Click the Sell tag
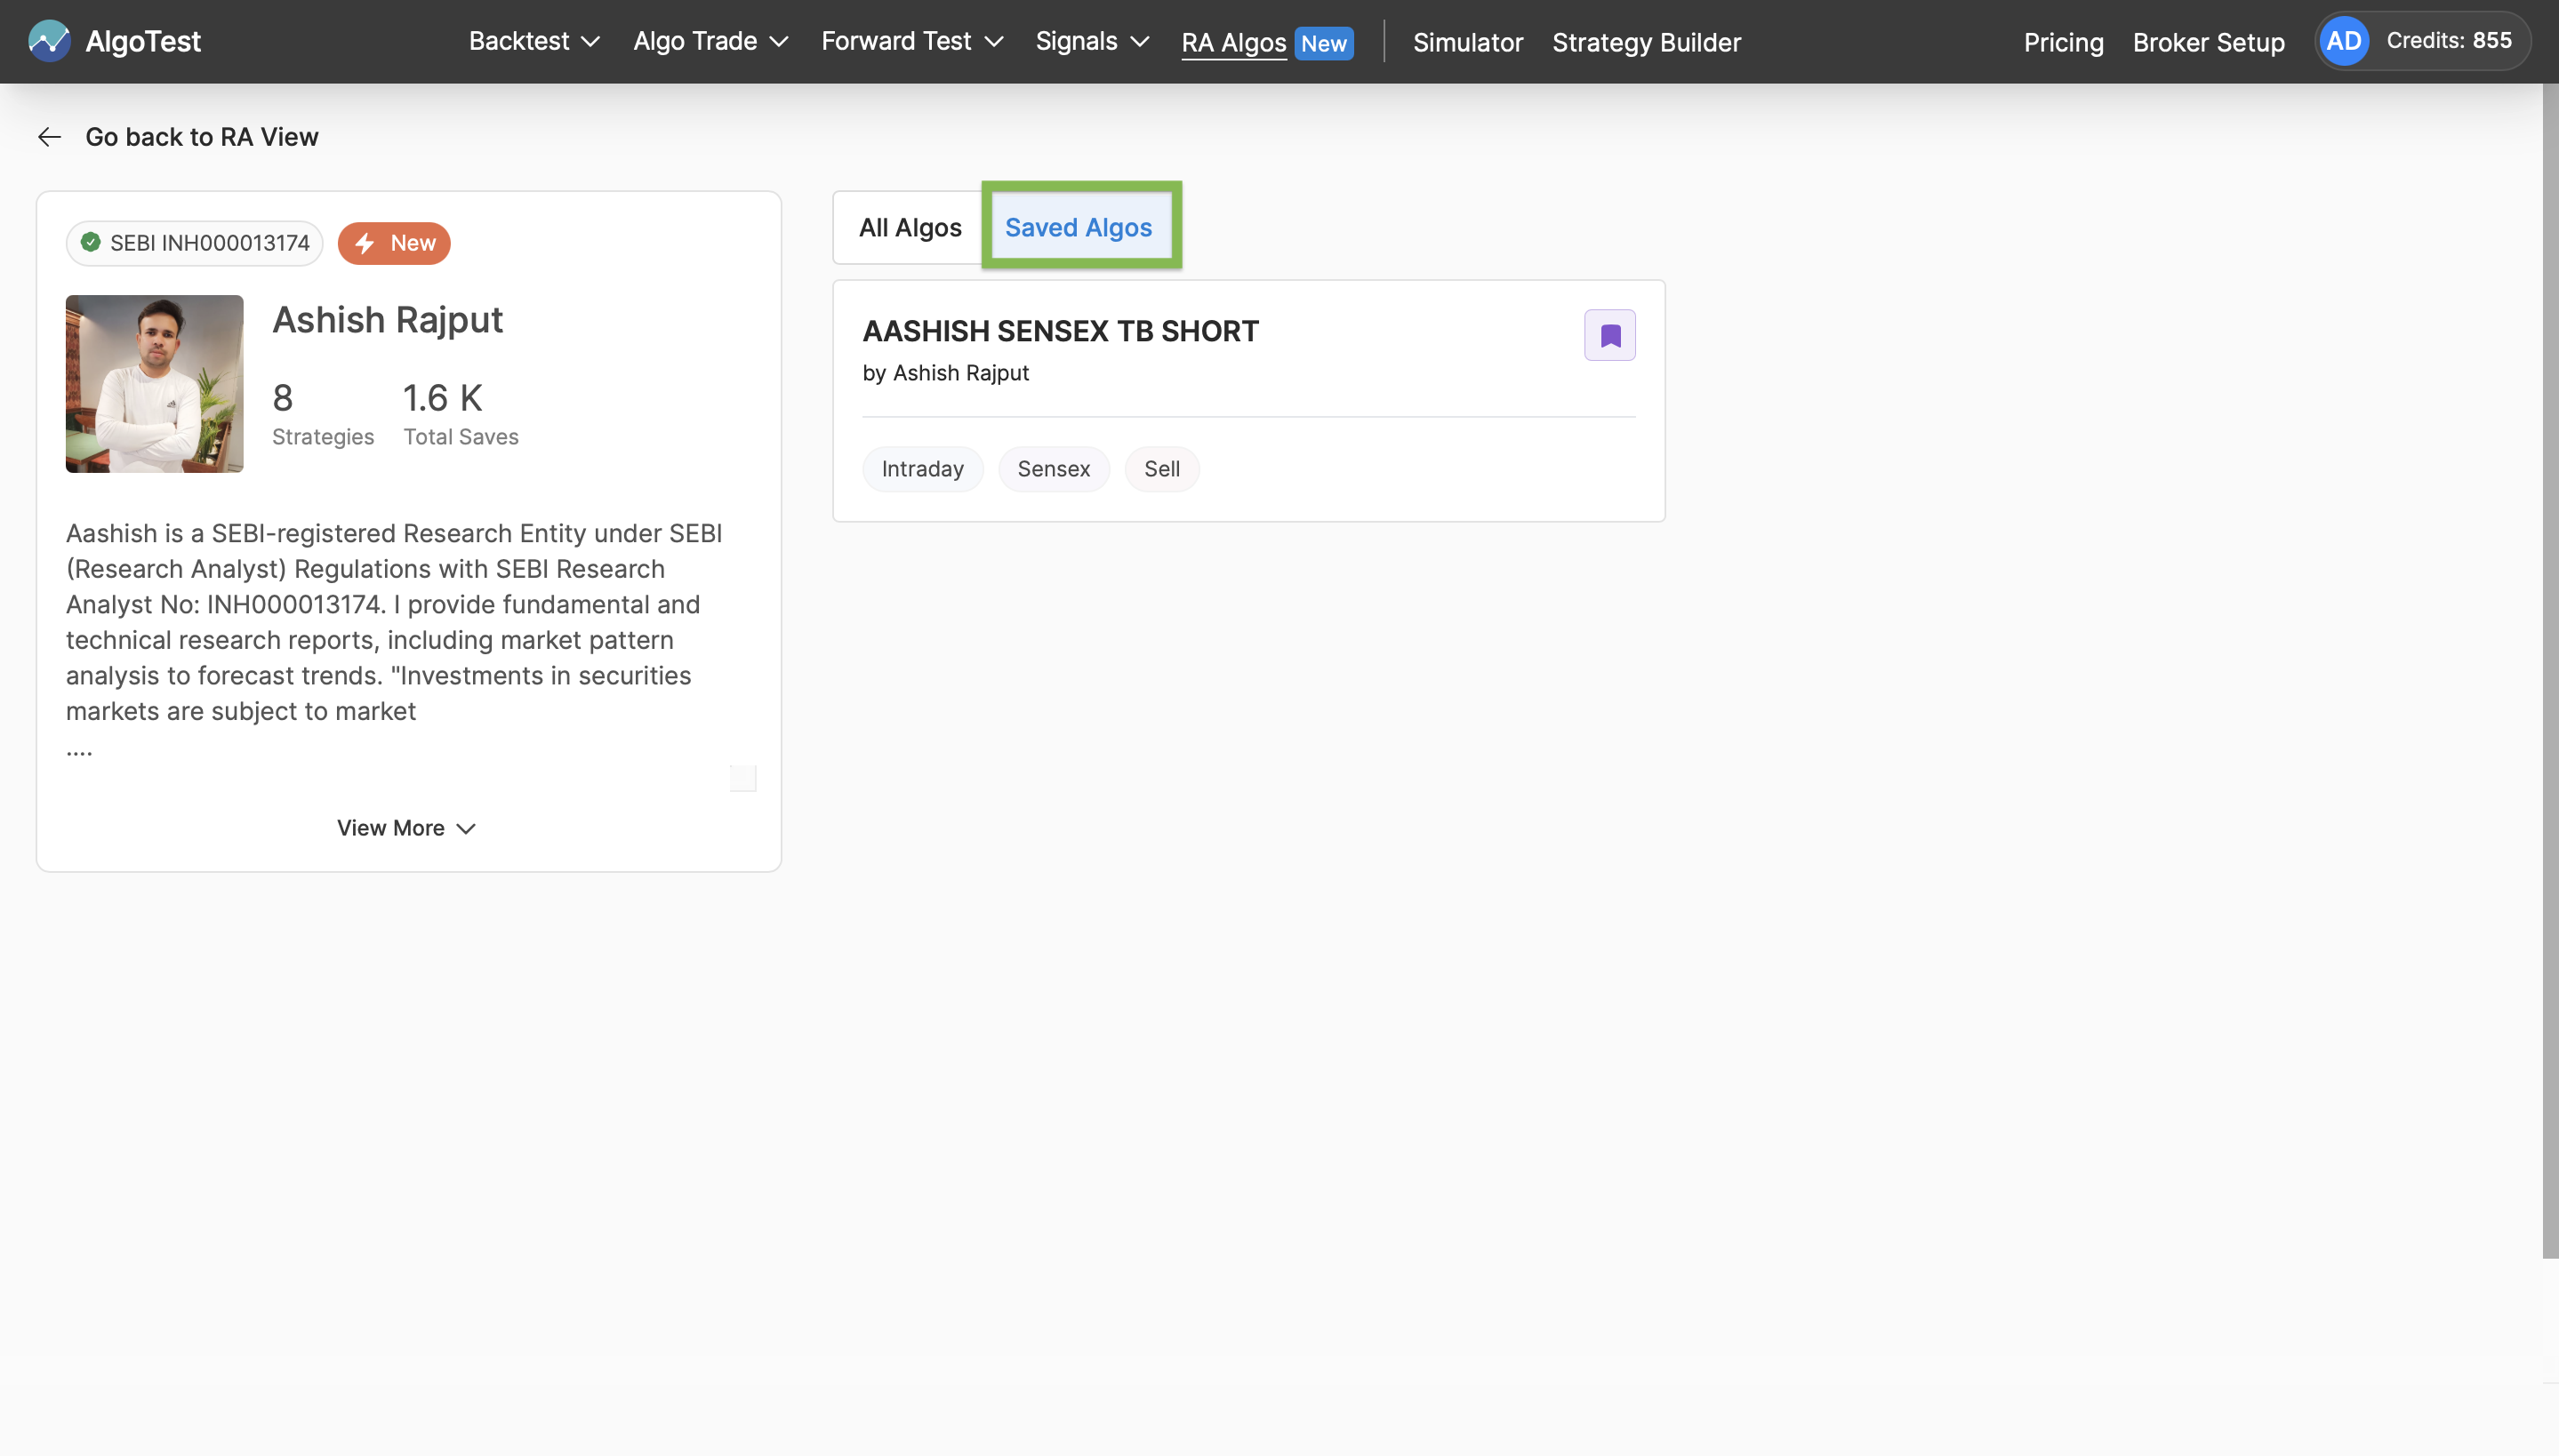Viewport: 2559px width, 1456px height. [1161, 469]
